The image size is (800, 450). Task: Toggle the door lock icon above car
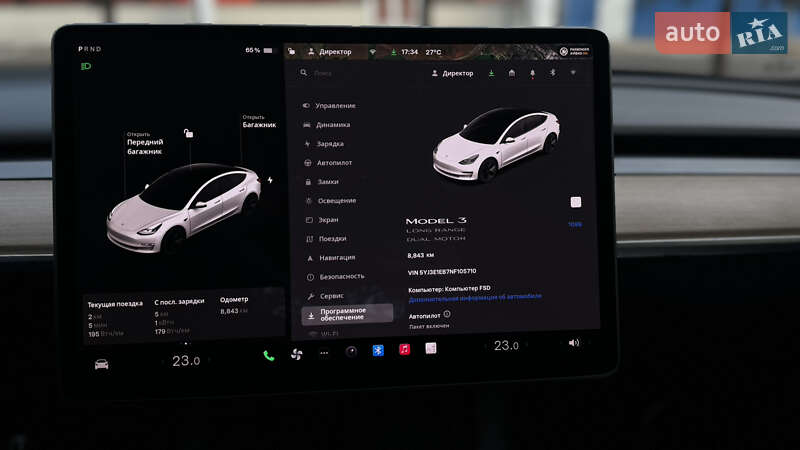pyautogui.click(x=188, y=132)
